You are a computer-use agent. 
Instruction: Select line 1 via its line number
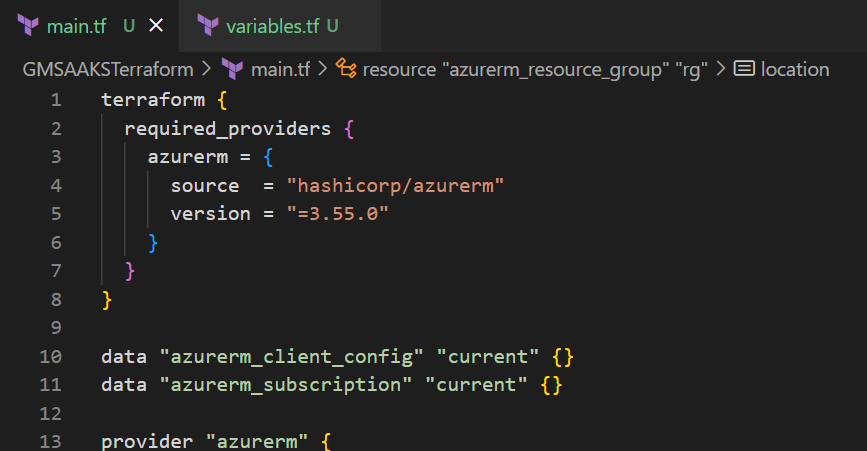coord(55,100)
